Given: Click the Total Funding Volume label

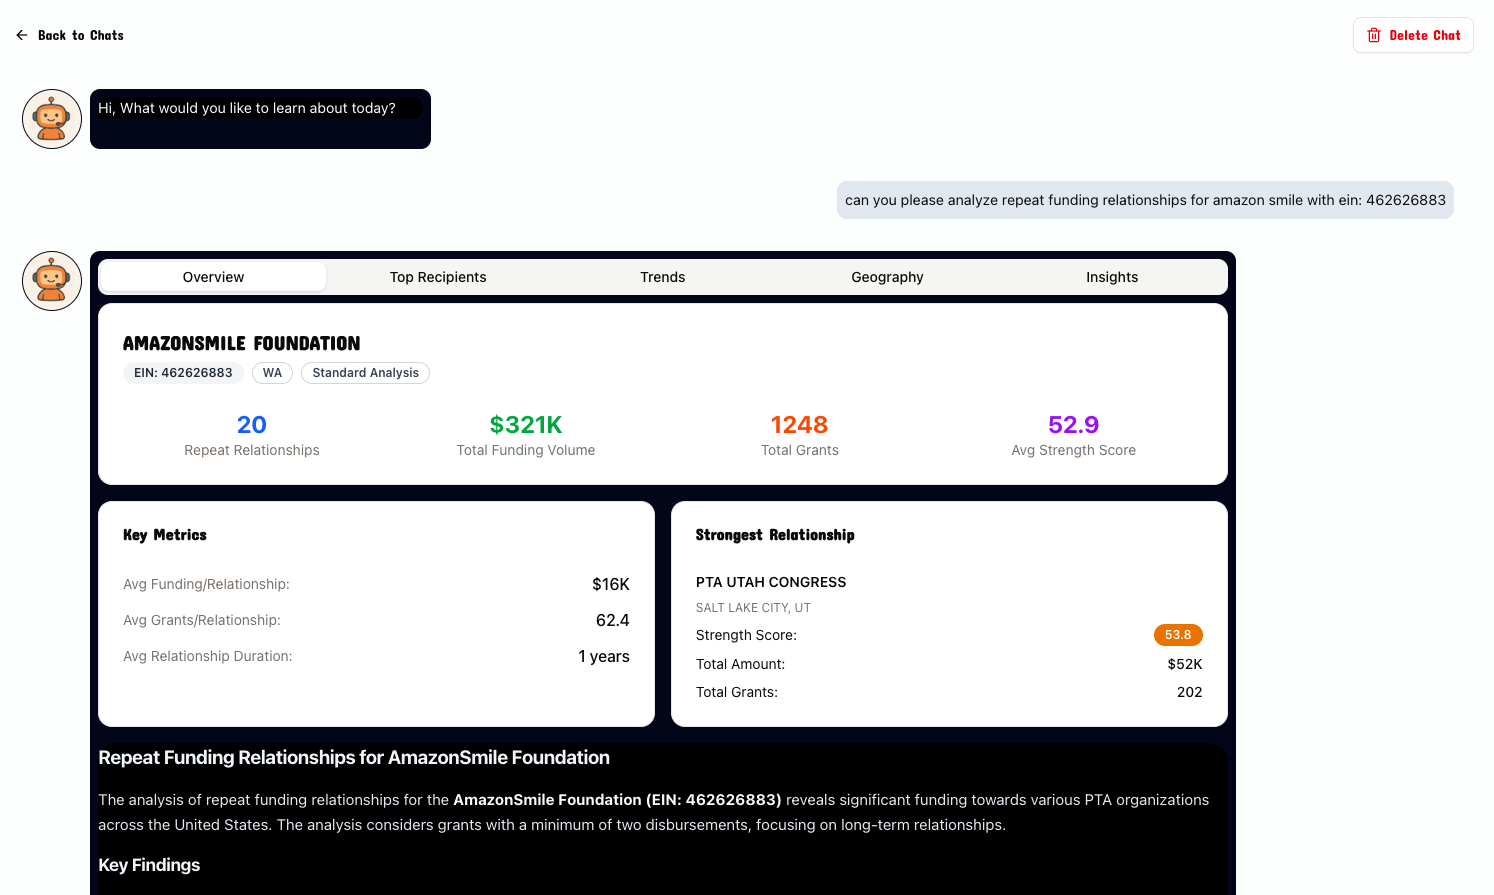Looking at the screenshot, I should tap(526, 450).
